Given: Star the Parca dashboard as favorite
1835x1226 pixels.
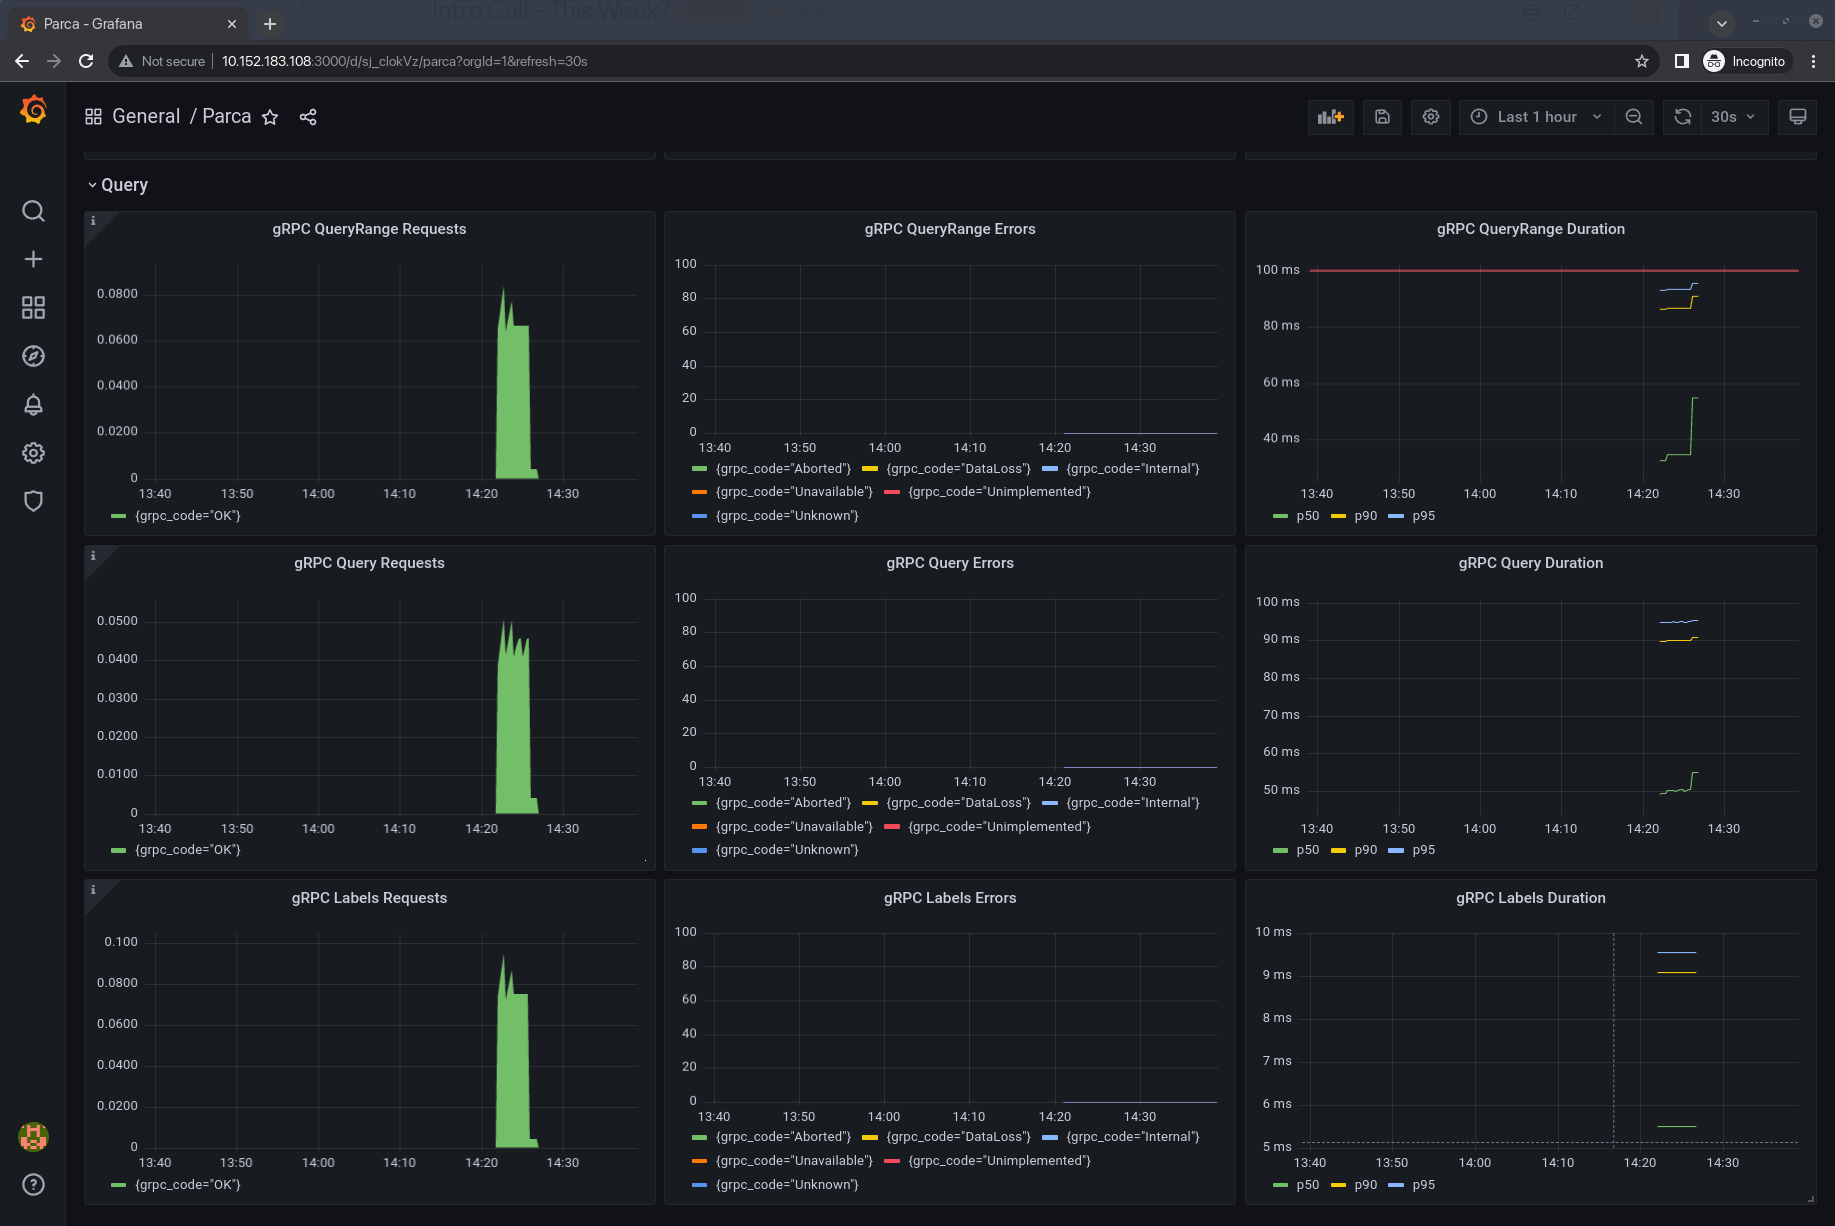Looking at the screenshot, I should pos(270,117).
